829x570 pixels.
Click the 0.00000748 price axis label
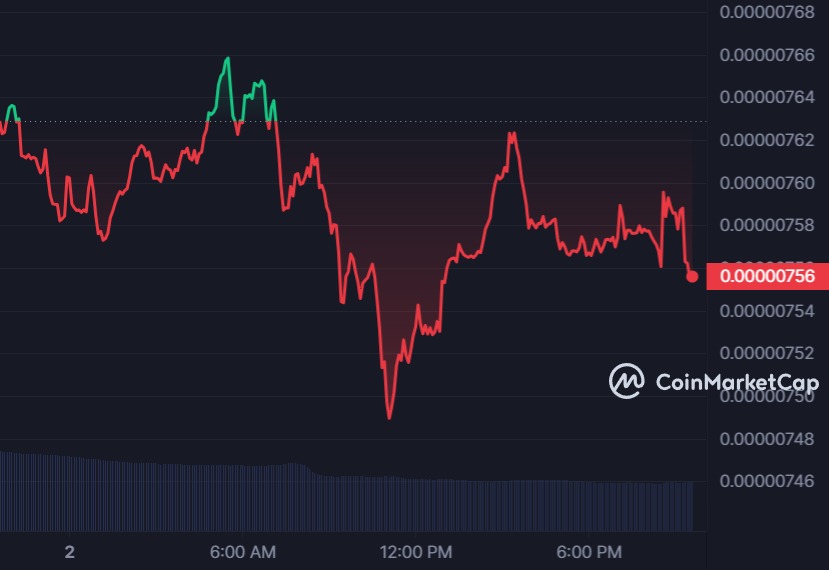click(x=768, y=439)
